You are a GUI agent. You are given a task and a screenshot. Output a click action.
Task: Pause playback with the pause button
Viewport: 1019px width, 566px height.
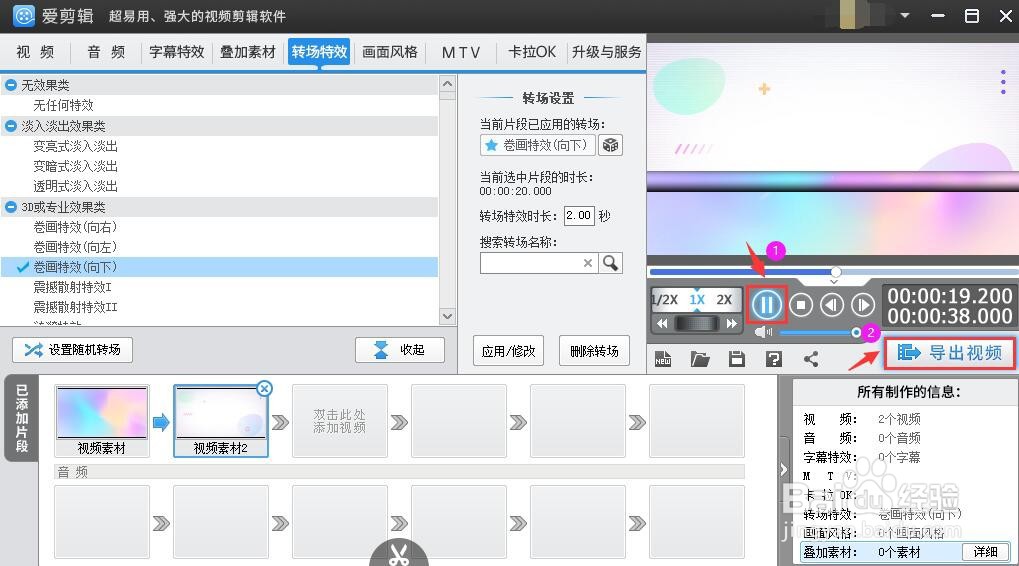[x=767, y=304]
